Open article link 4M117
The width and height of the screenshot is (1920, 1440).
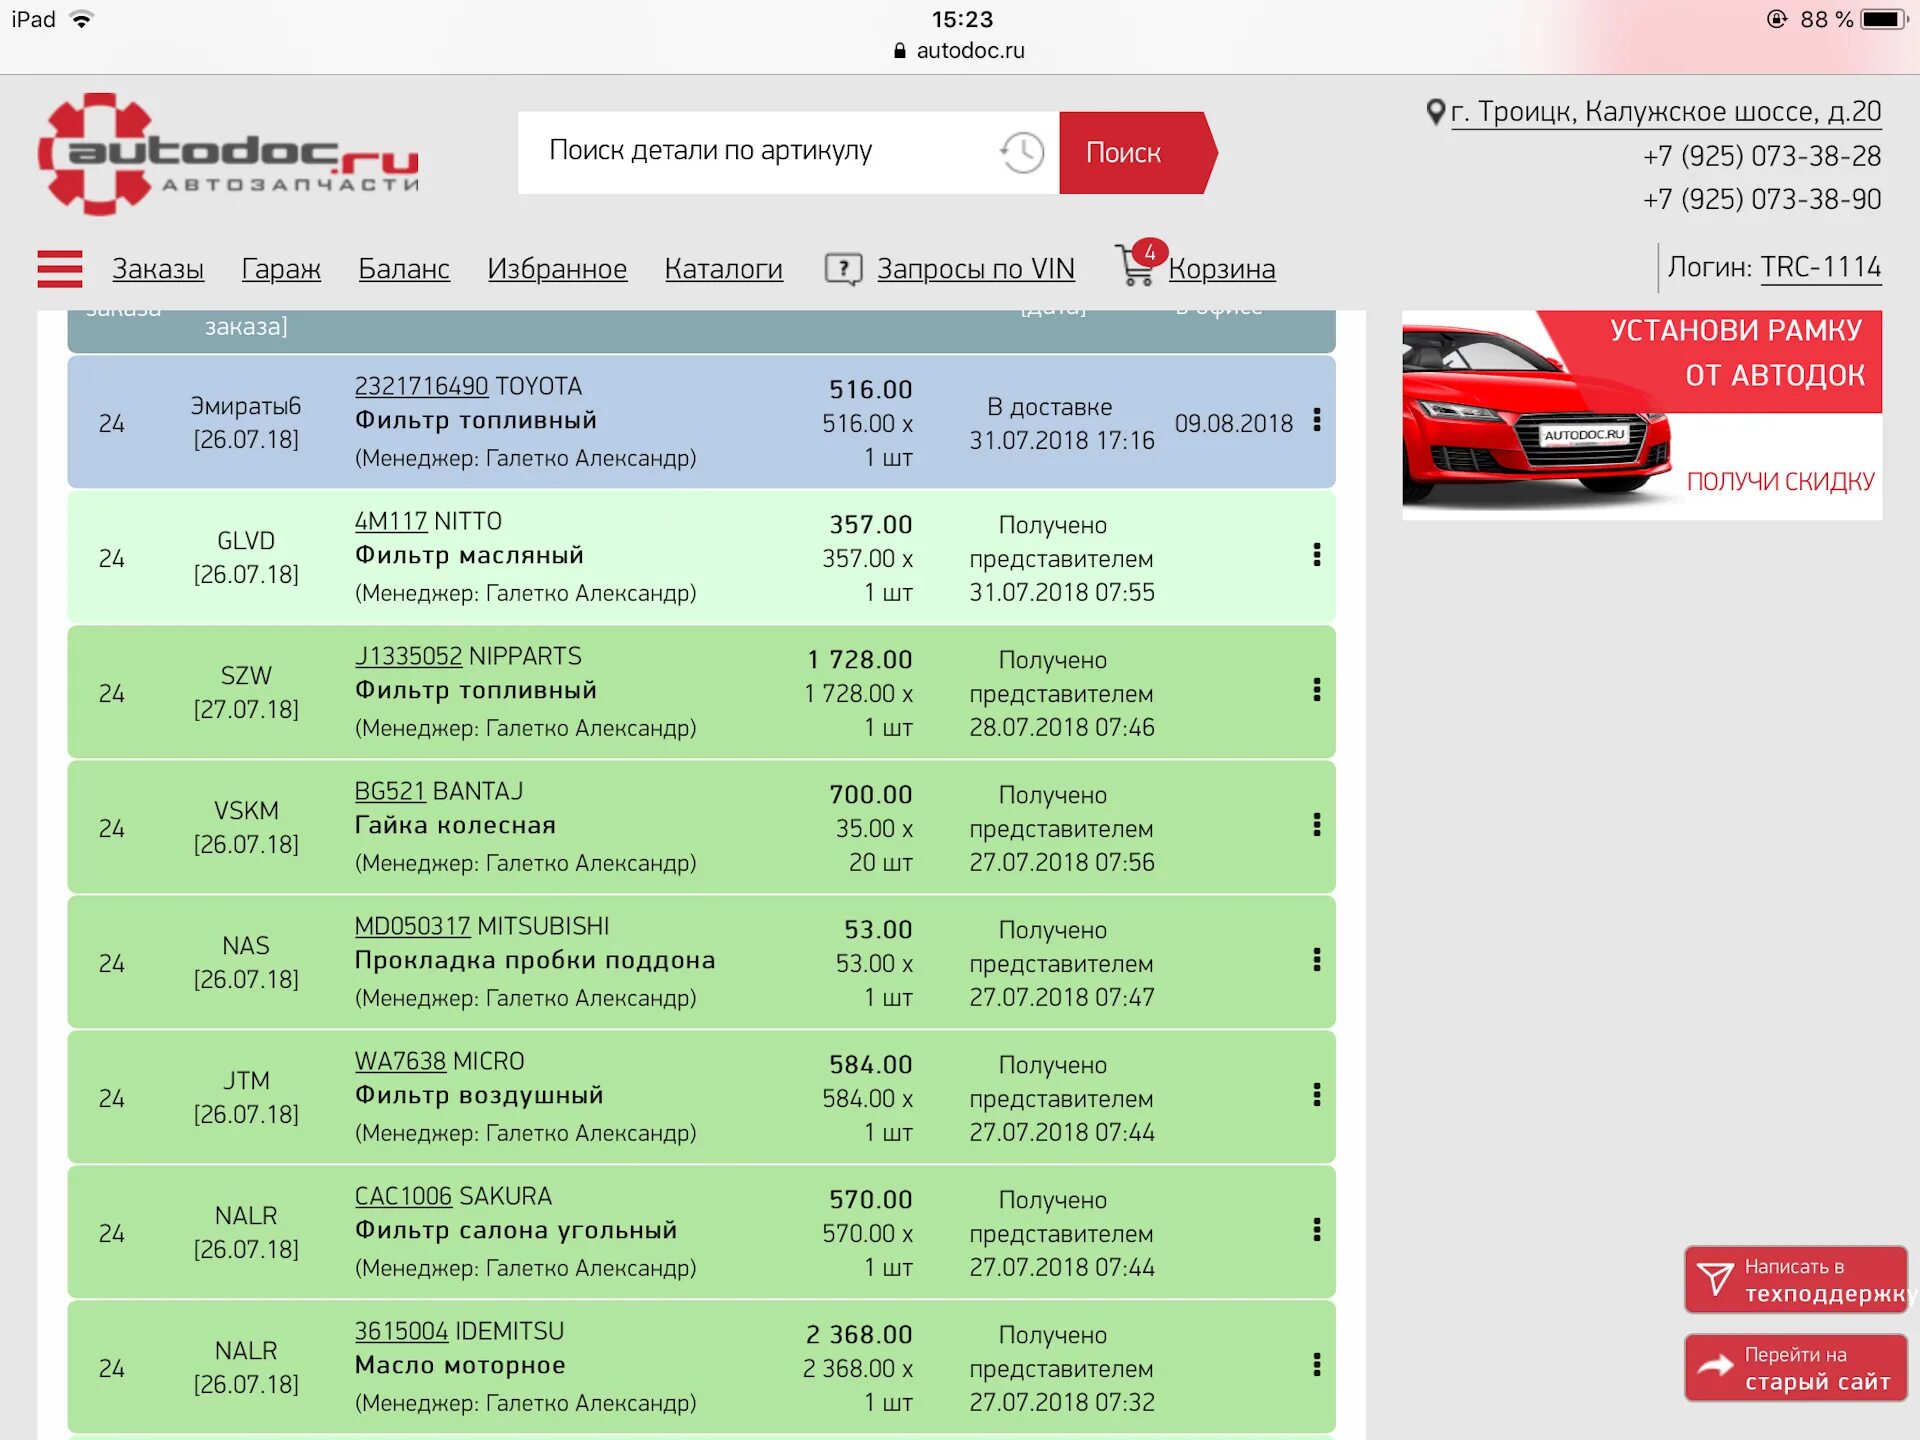point(391,521)
